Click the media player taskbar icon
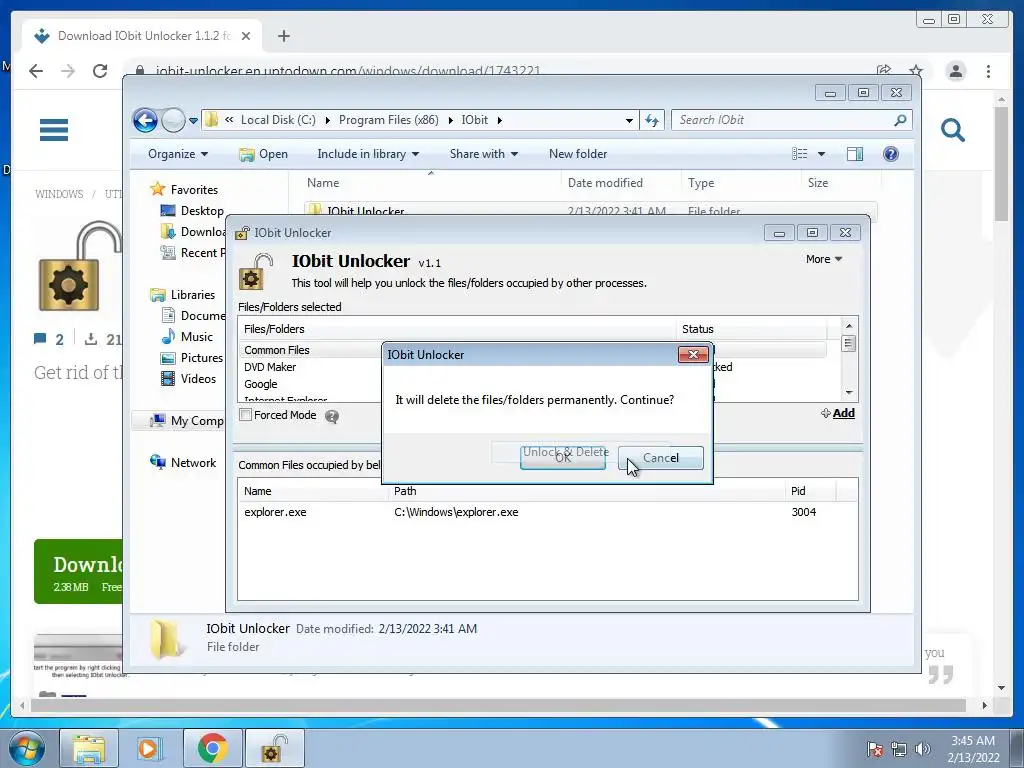This screenshot has width=1024, height=768. [150, 748]
